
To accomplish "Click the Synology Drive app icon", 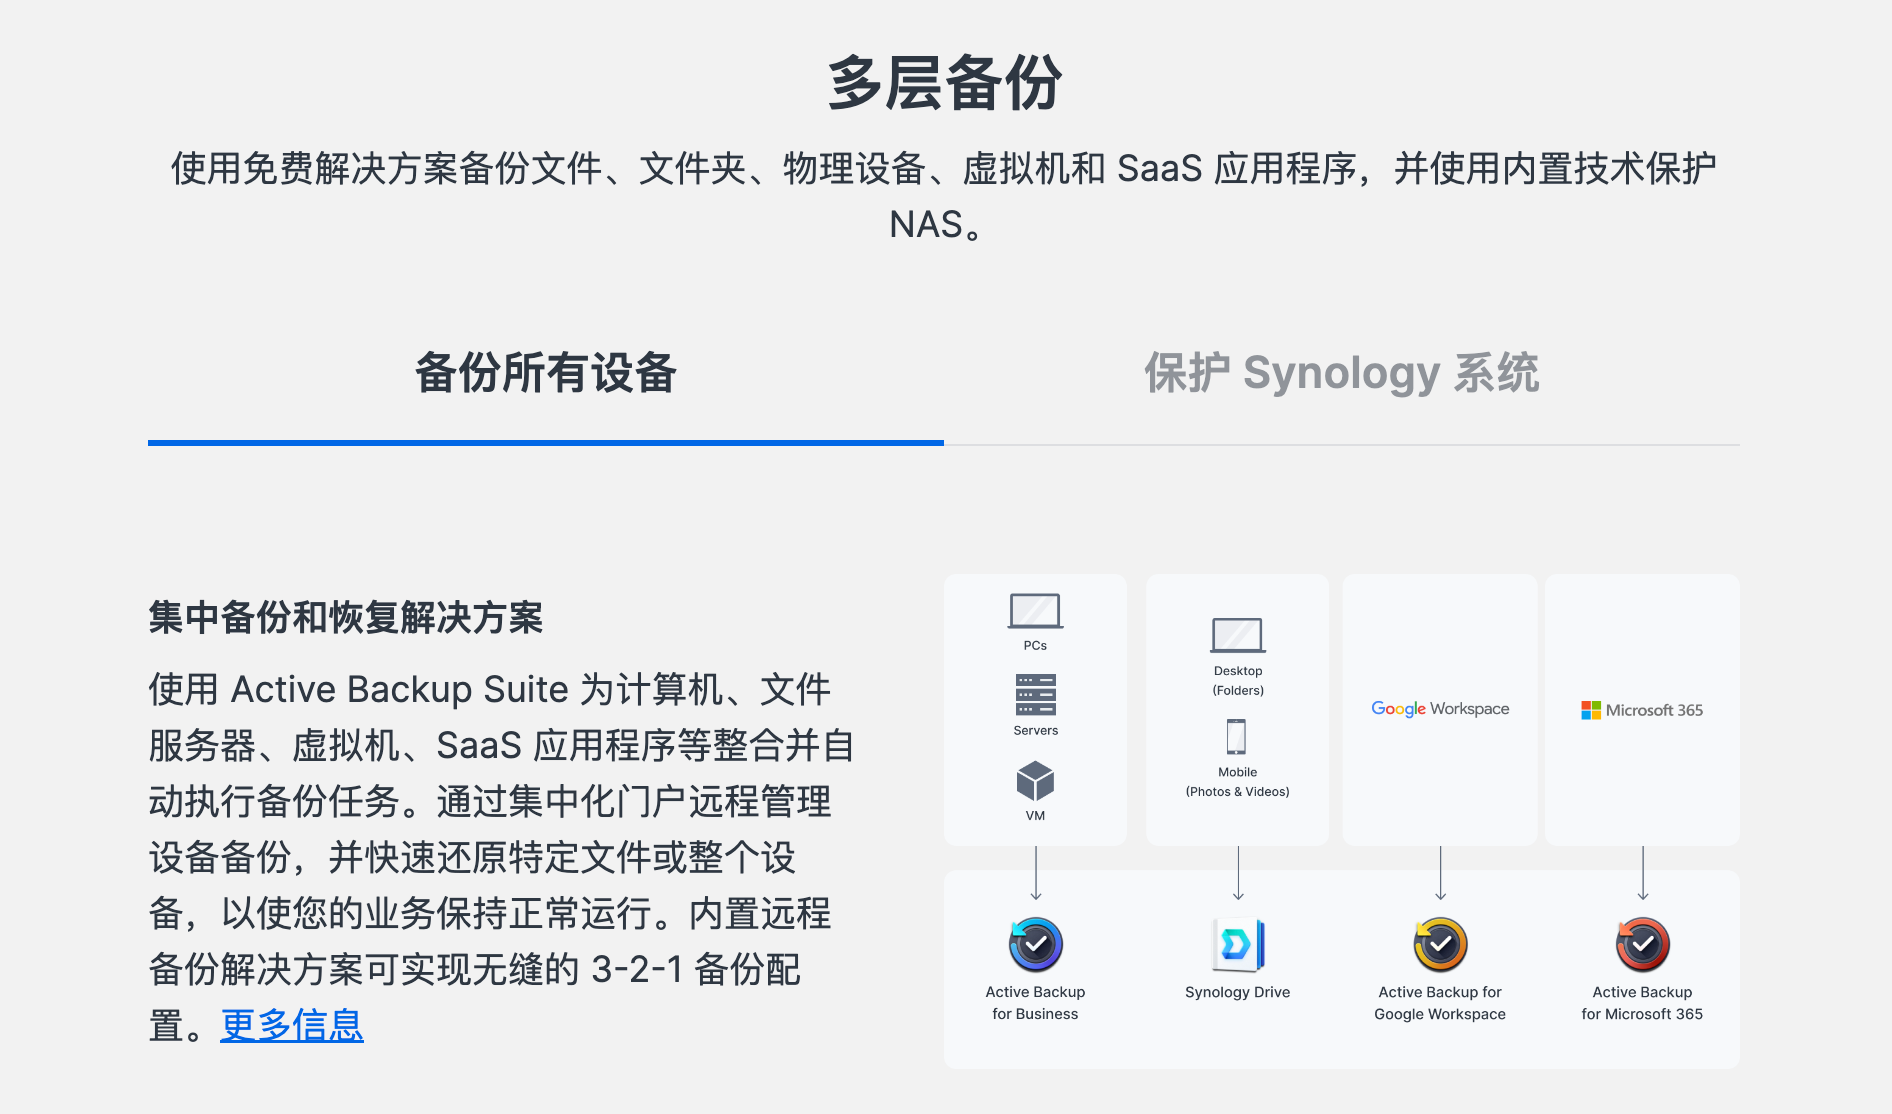I will coord(1237,944).
